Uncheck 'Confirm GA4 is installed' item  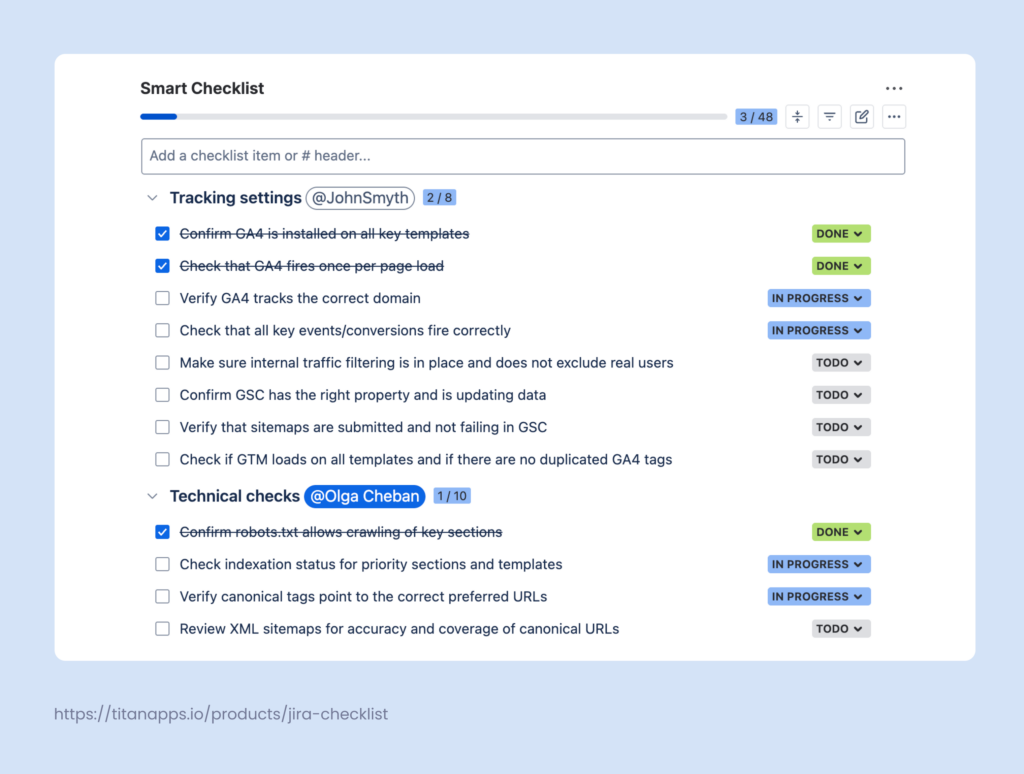[x=162, y=233]
